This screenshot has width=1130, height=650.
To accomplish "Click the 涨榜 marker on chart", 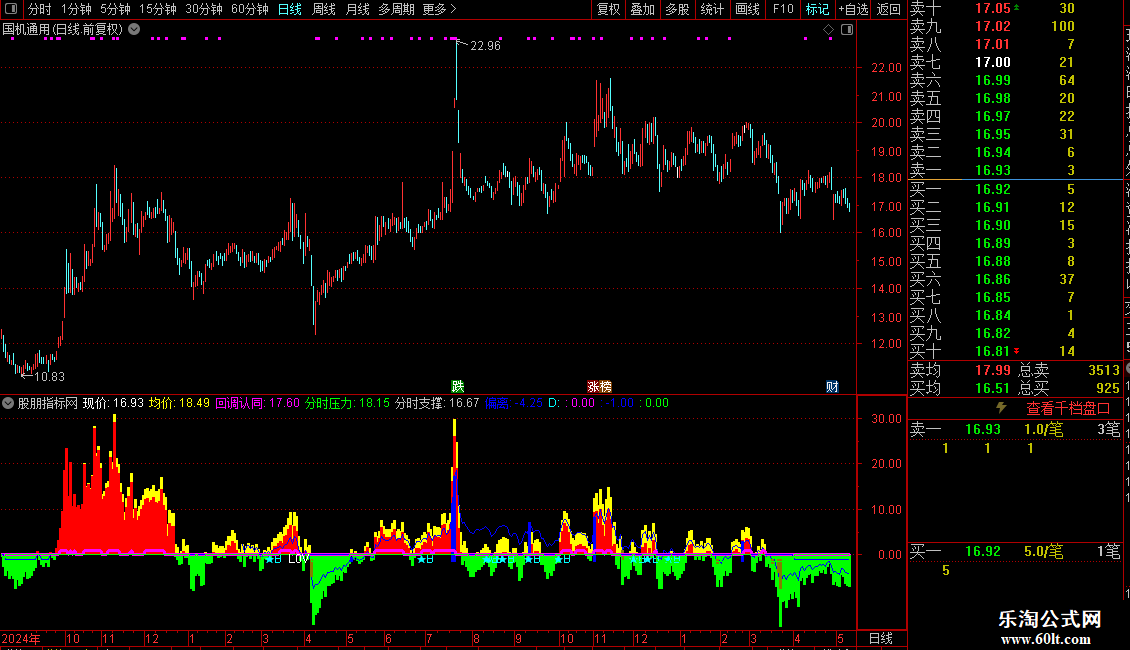I will tap(599, 386).
